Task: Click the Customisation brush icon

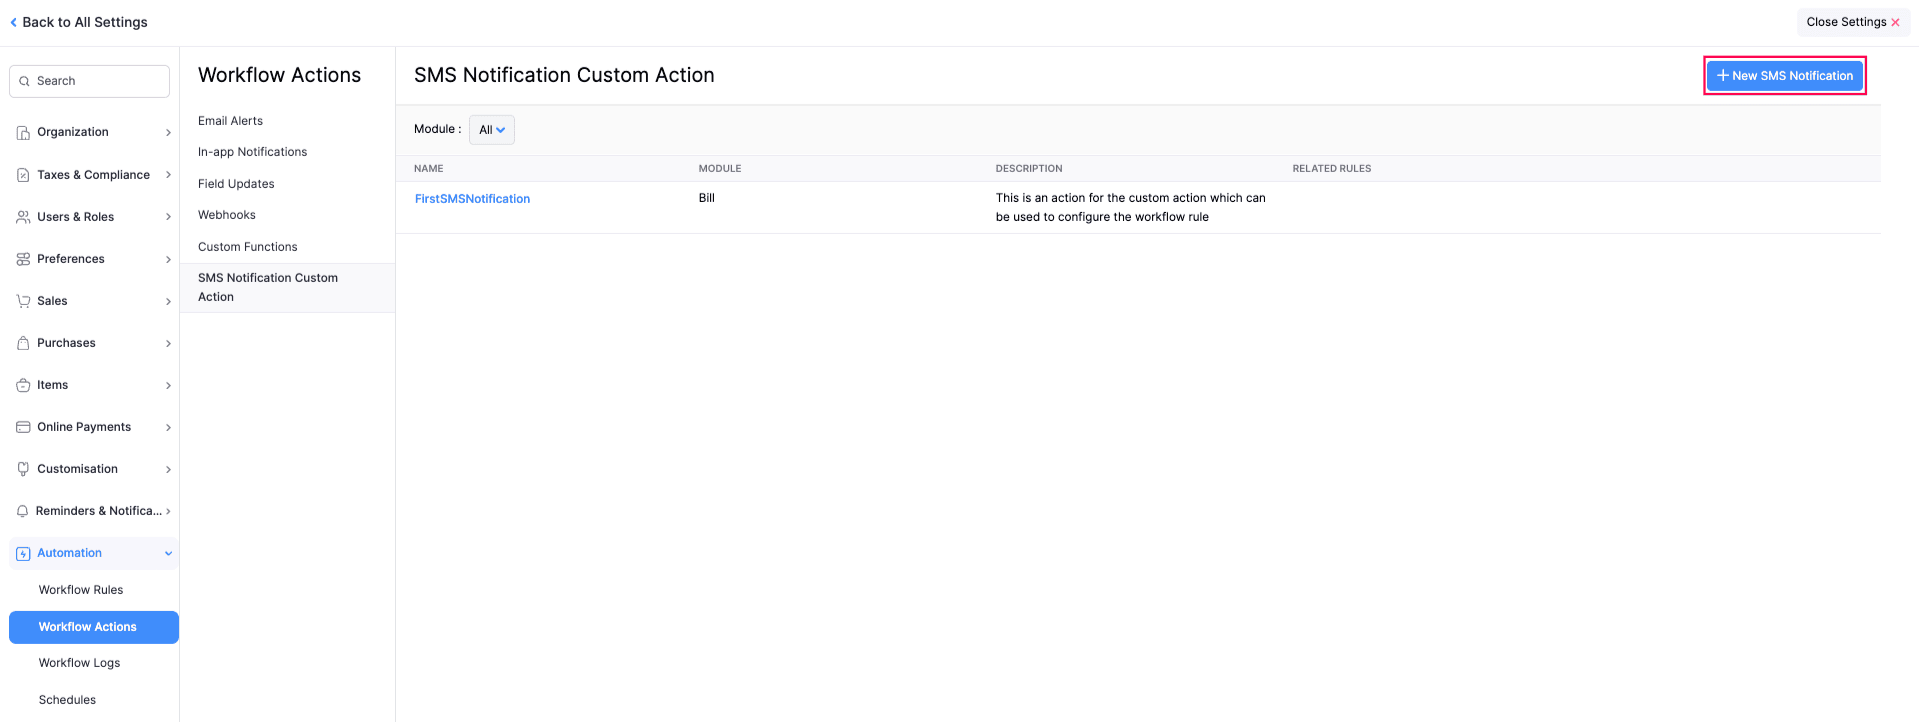Action: click(x=23, y=469)
